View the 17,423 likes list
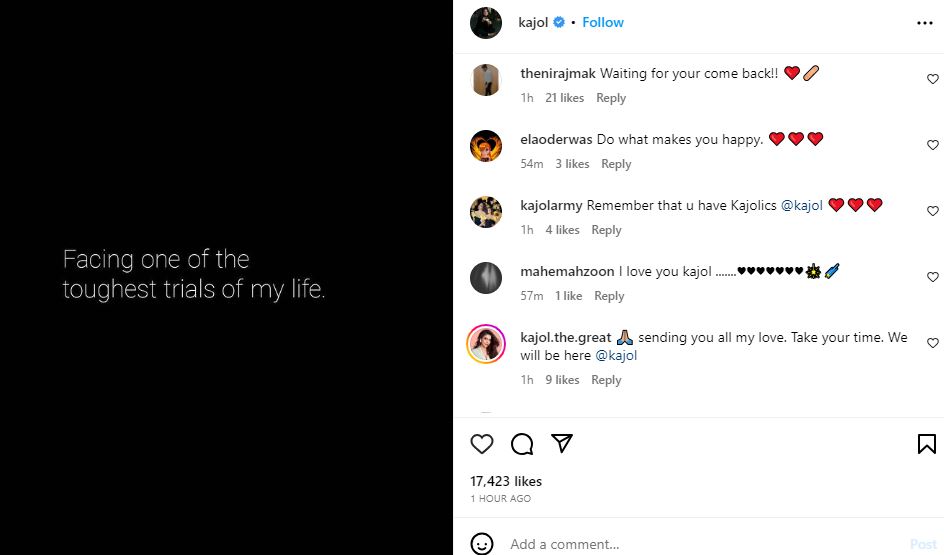Image resolution: width=944 pixels, height=555 pixels. click(506, 481)
